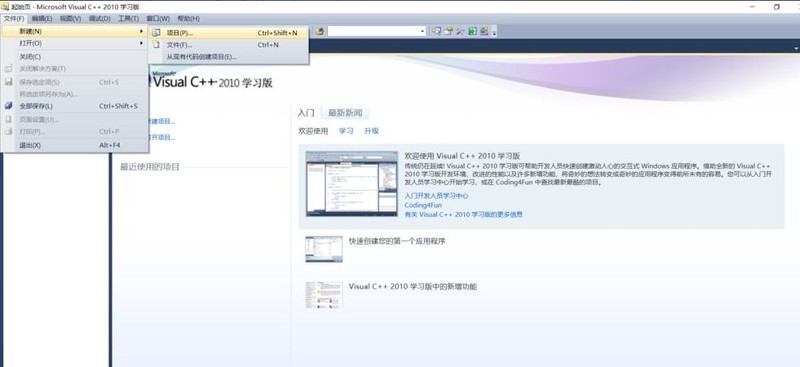The image size is (800, 367).
Task: Open 有关 Visual C++ 2010 学习版的更多信息 link
Action: 464,214
